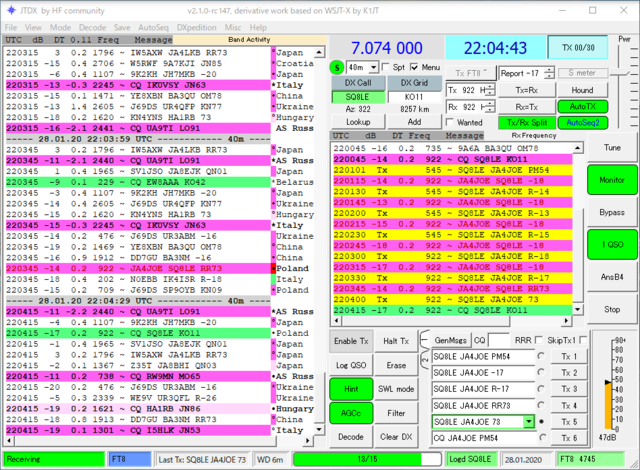Toggle the SWL mode button
640x470 pixels.
coord(396,389)
